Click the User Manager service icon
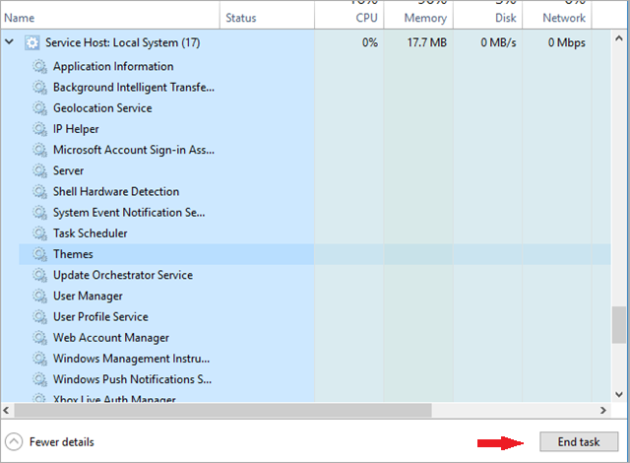Screen dimensions: 630x463 pos(39,296)
